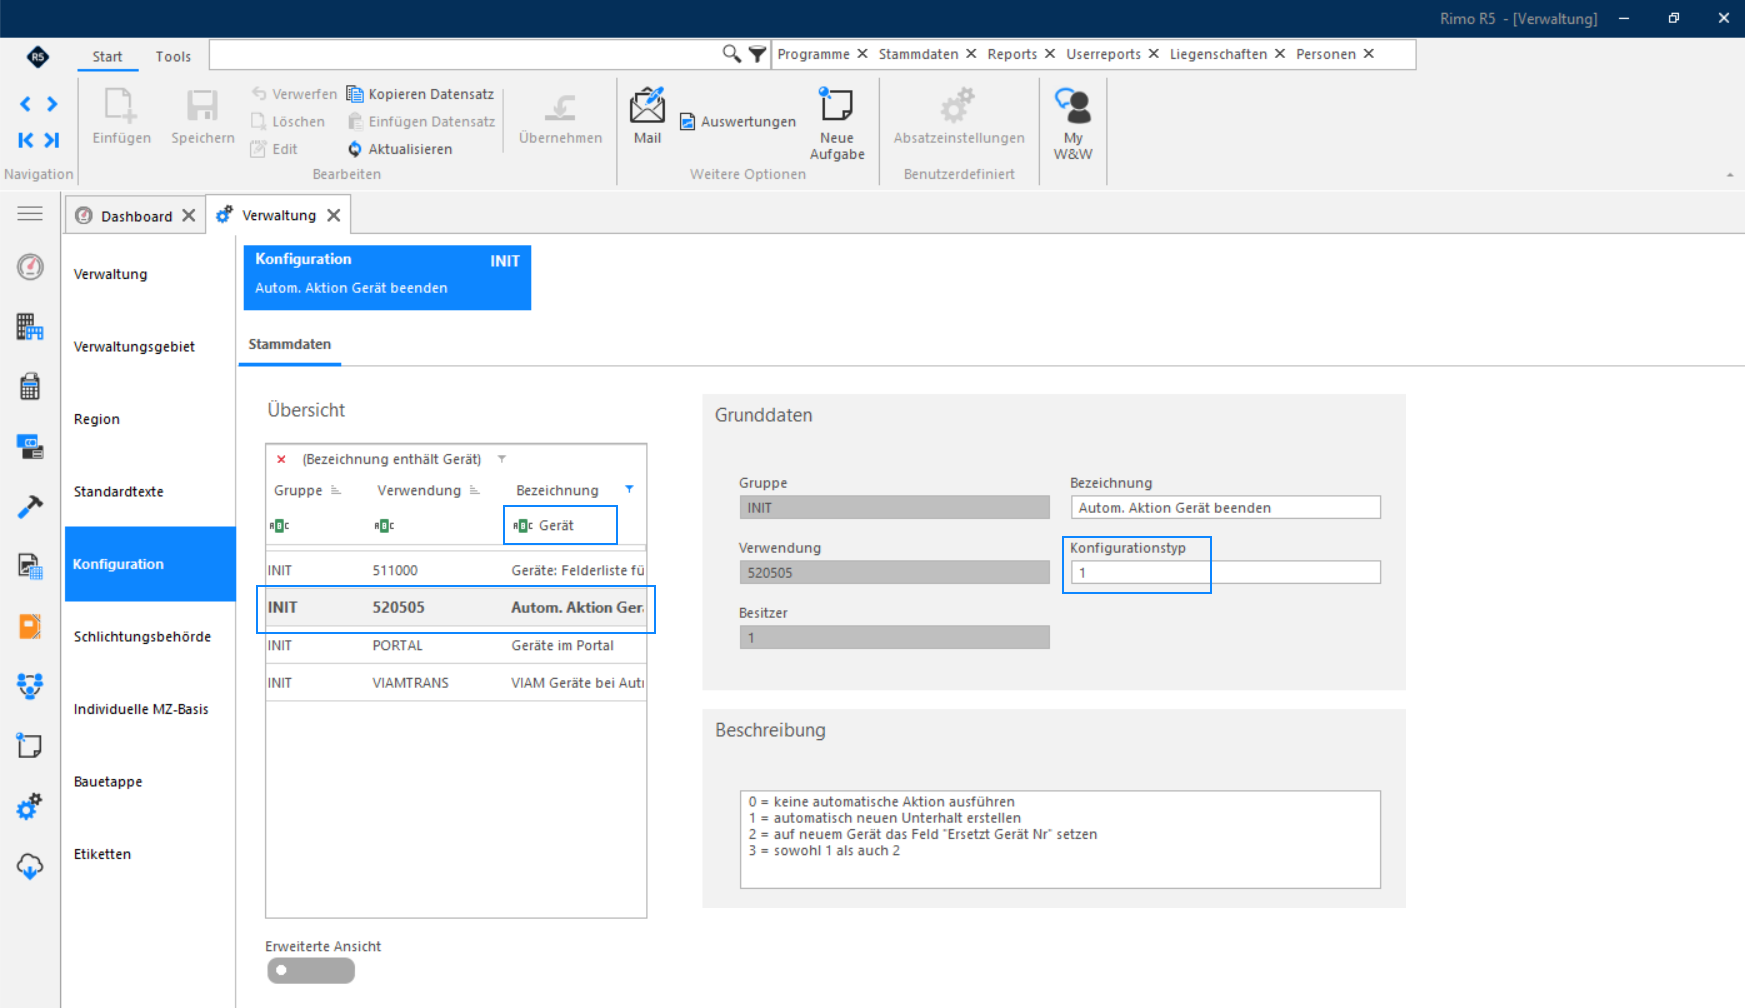Image resolution: width=1745 pixels, height=1008 pixels.
Task: Click the Gerät filter cell
Action: point(560,525)
